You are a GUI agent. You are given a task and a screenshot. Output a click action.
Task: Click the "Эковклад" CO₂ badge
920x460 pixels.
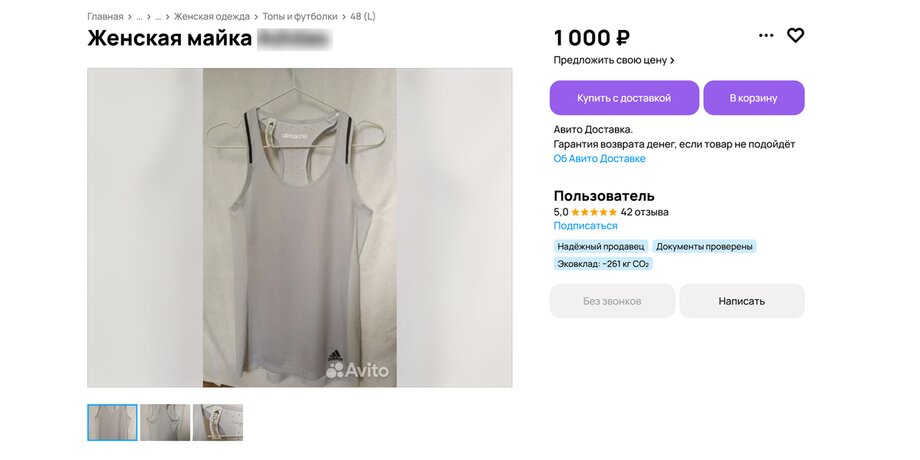pos(603,264)
